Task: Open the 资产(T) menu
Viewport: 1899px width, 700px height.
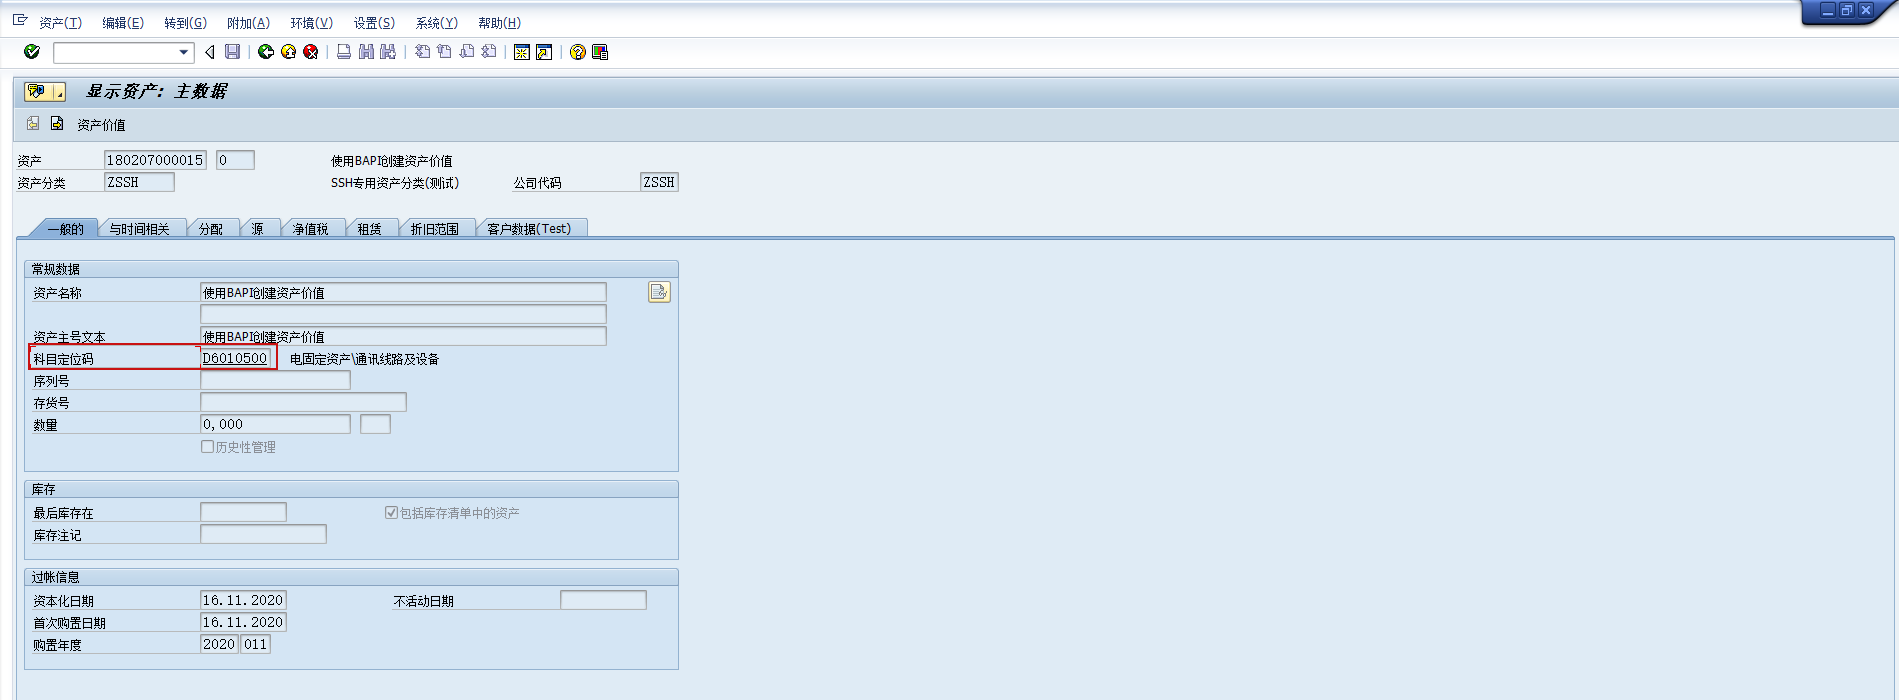Action: click(60, 22)
